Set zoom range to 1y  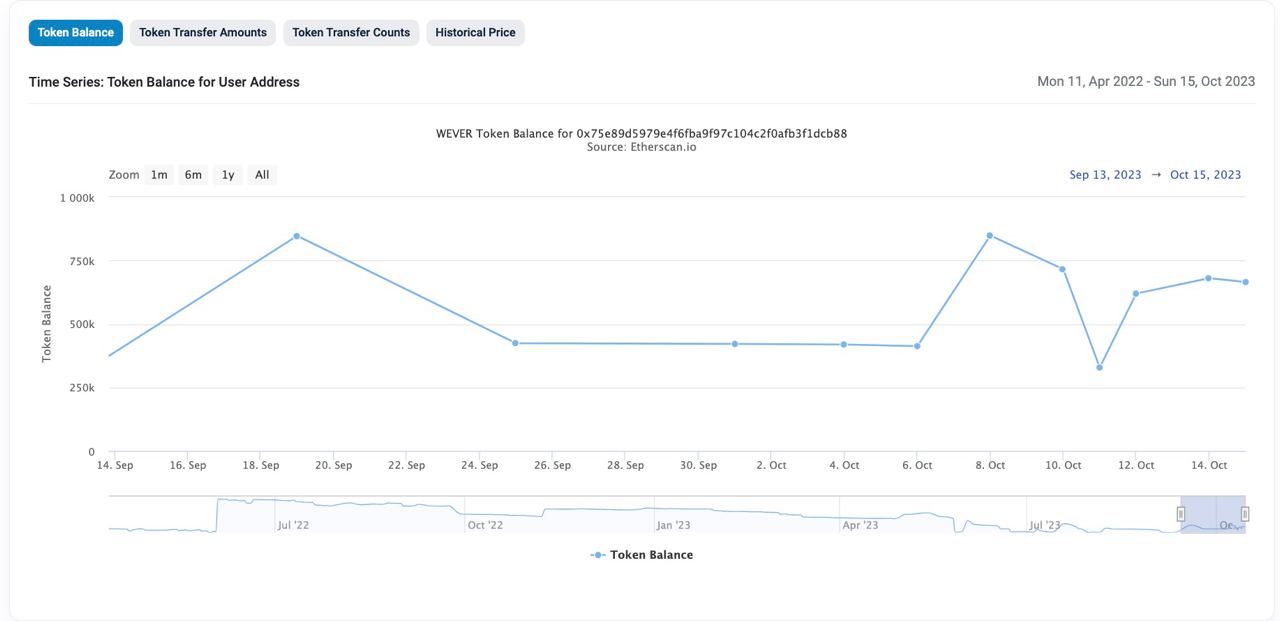[x=228, y=175]
